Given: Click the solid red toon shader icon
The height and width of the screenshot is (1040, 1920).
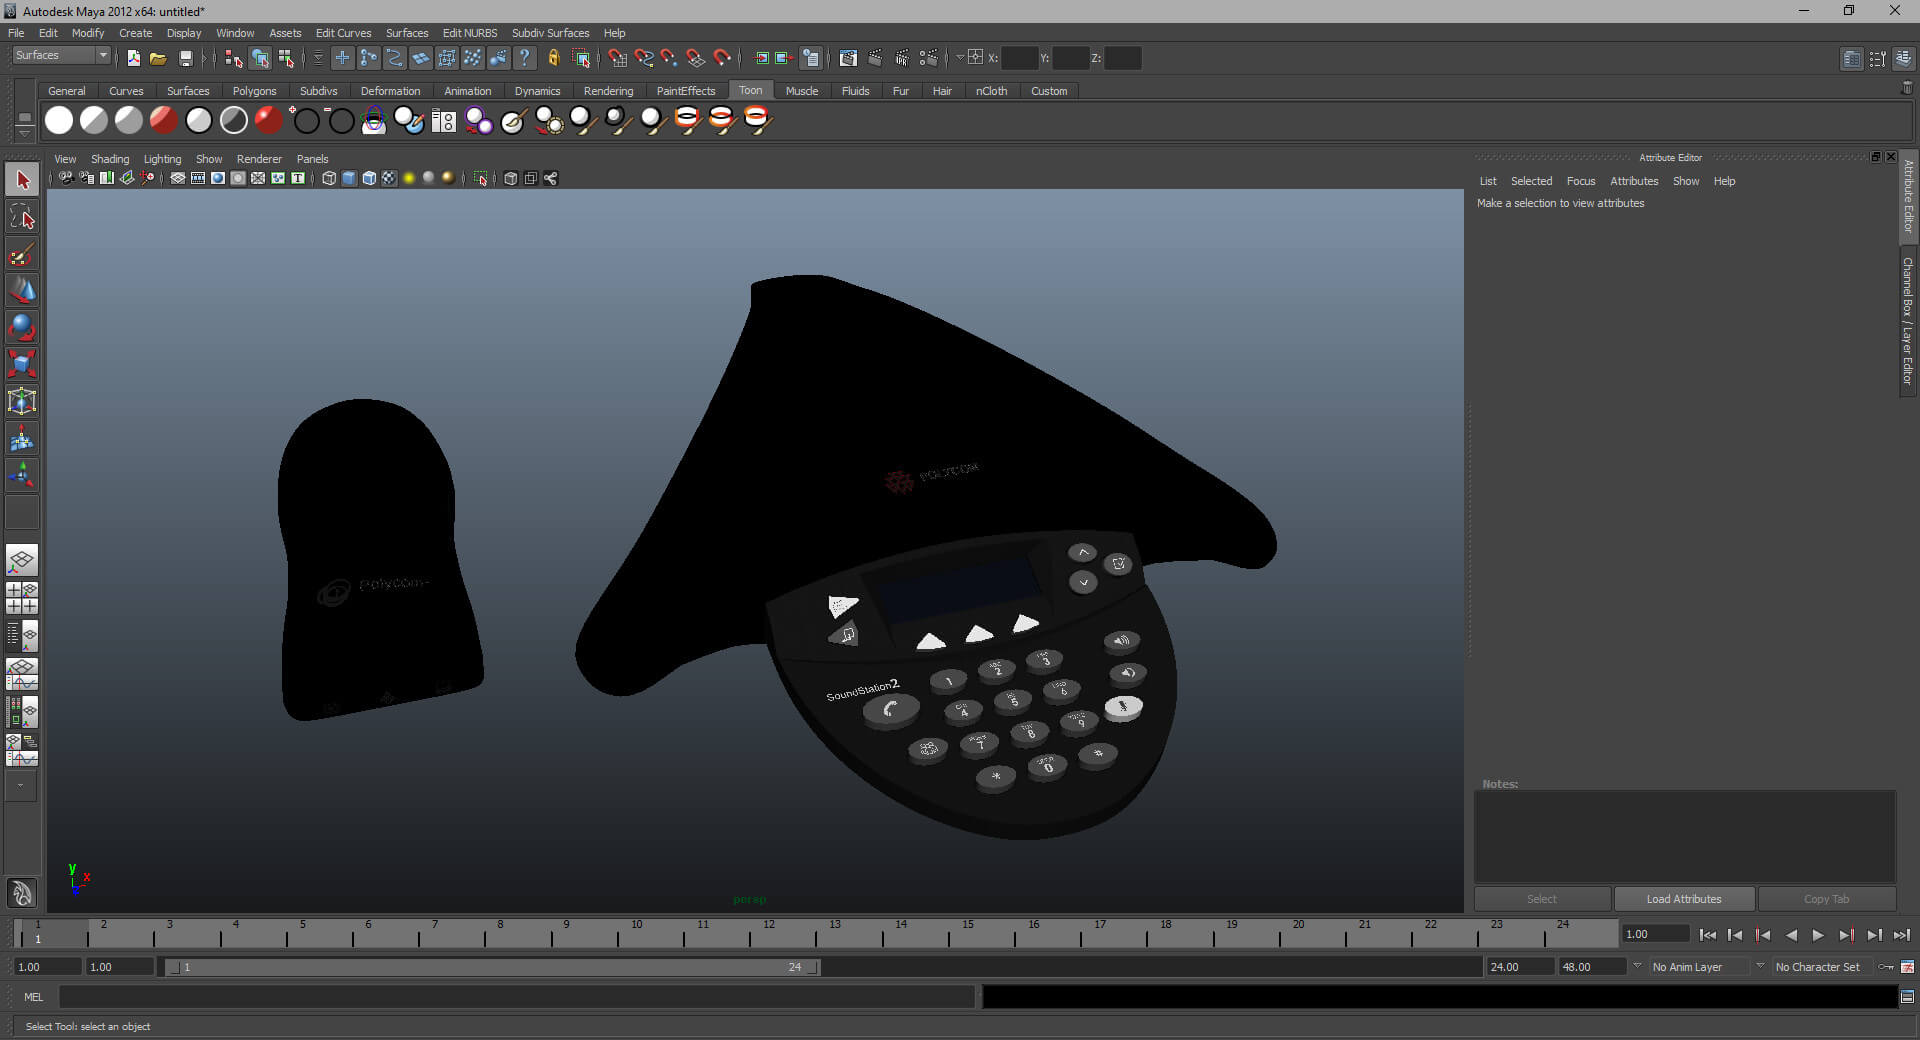Looking at the screenshot, I should [268, 121].
